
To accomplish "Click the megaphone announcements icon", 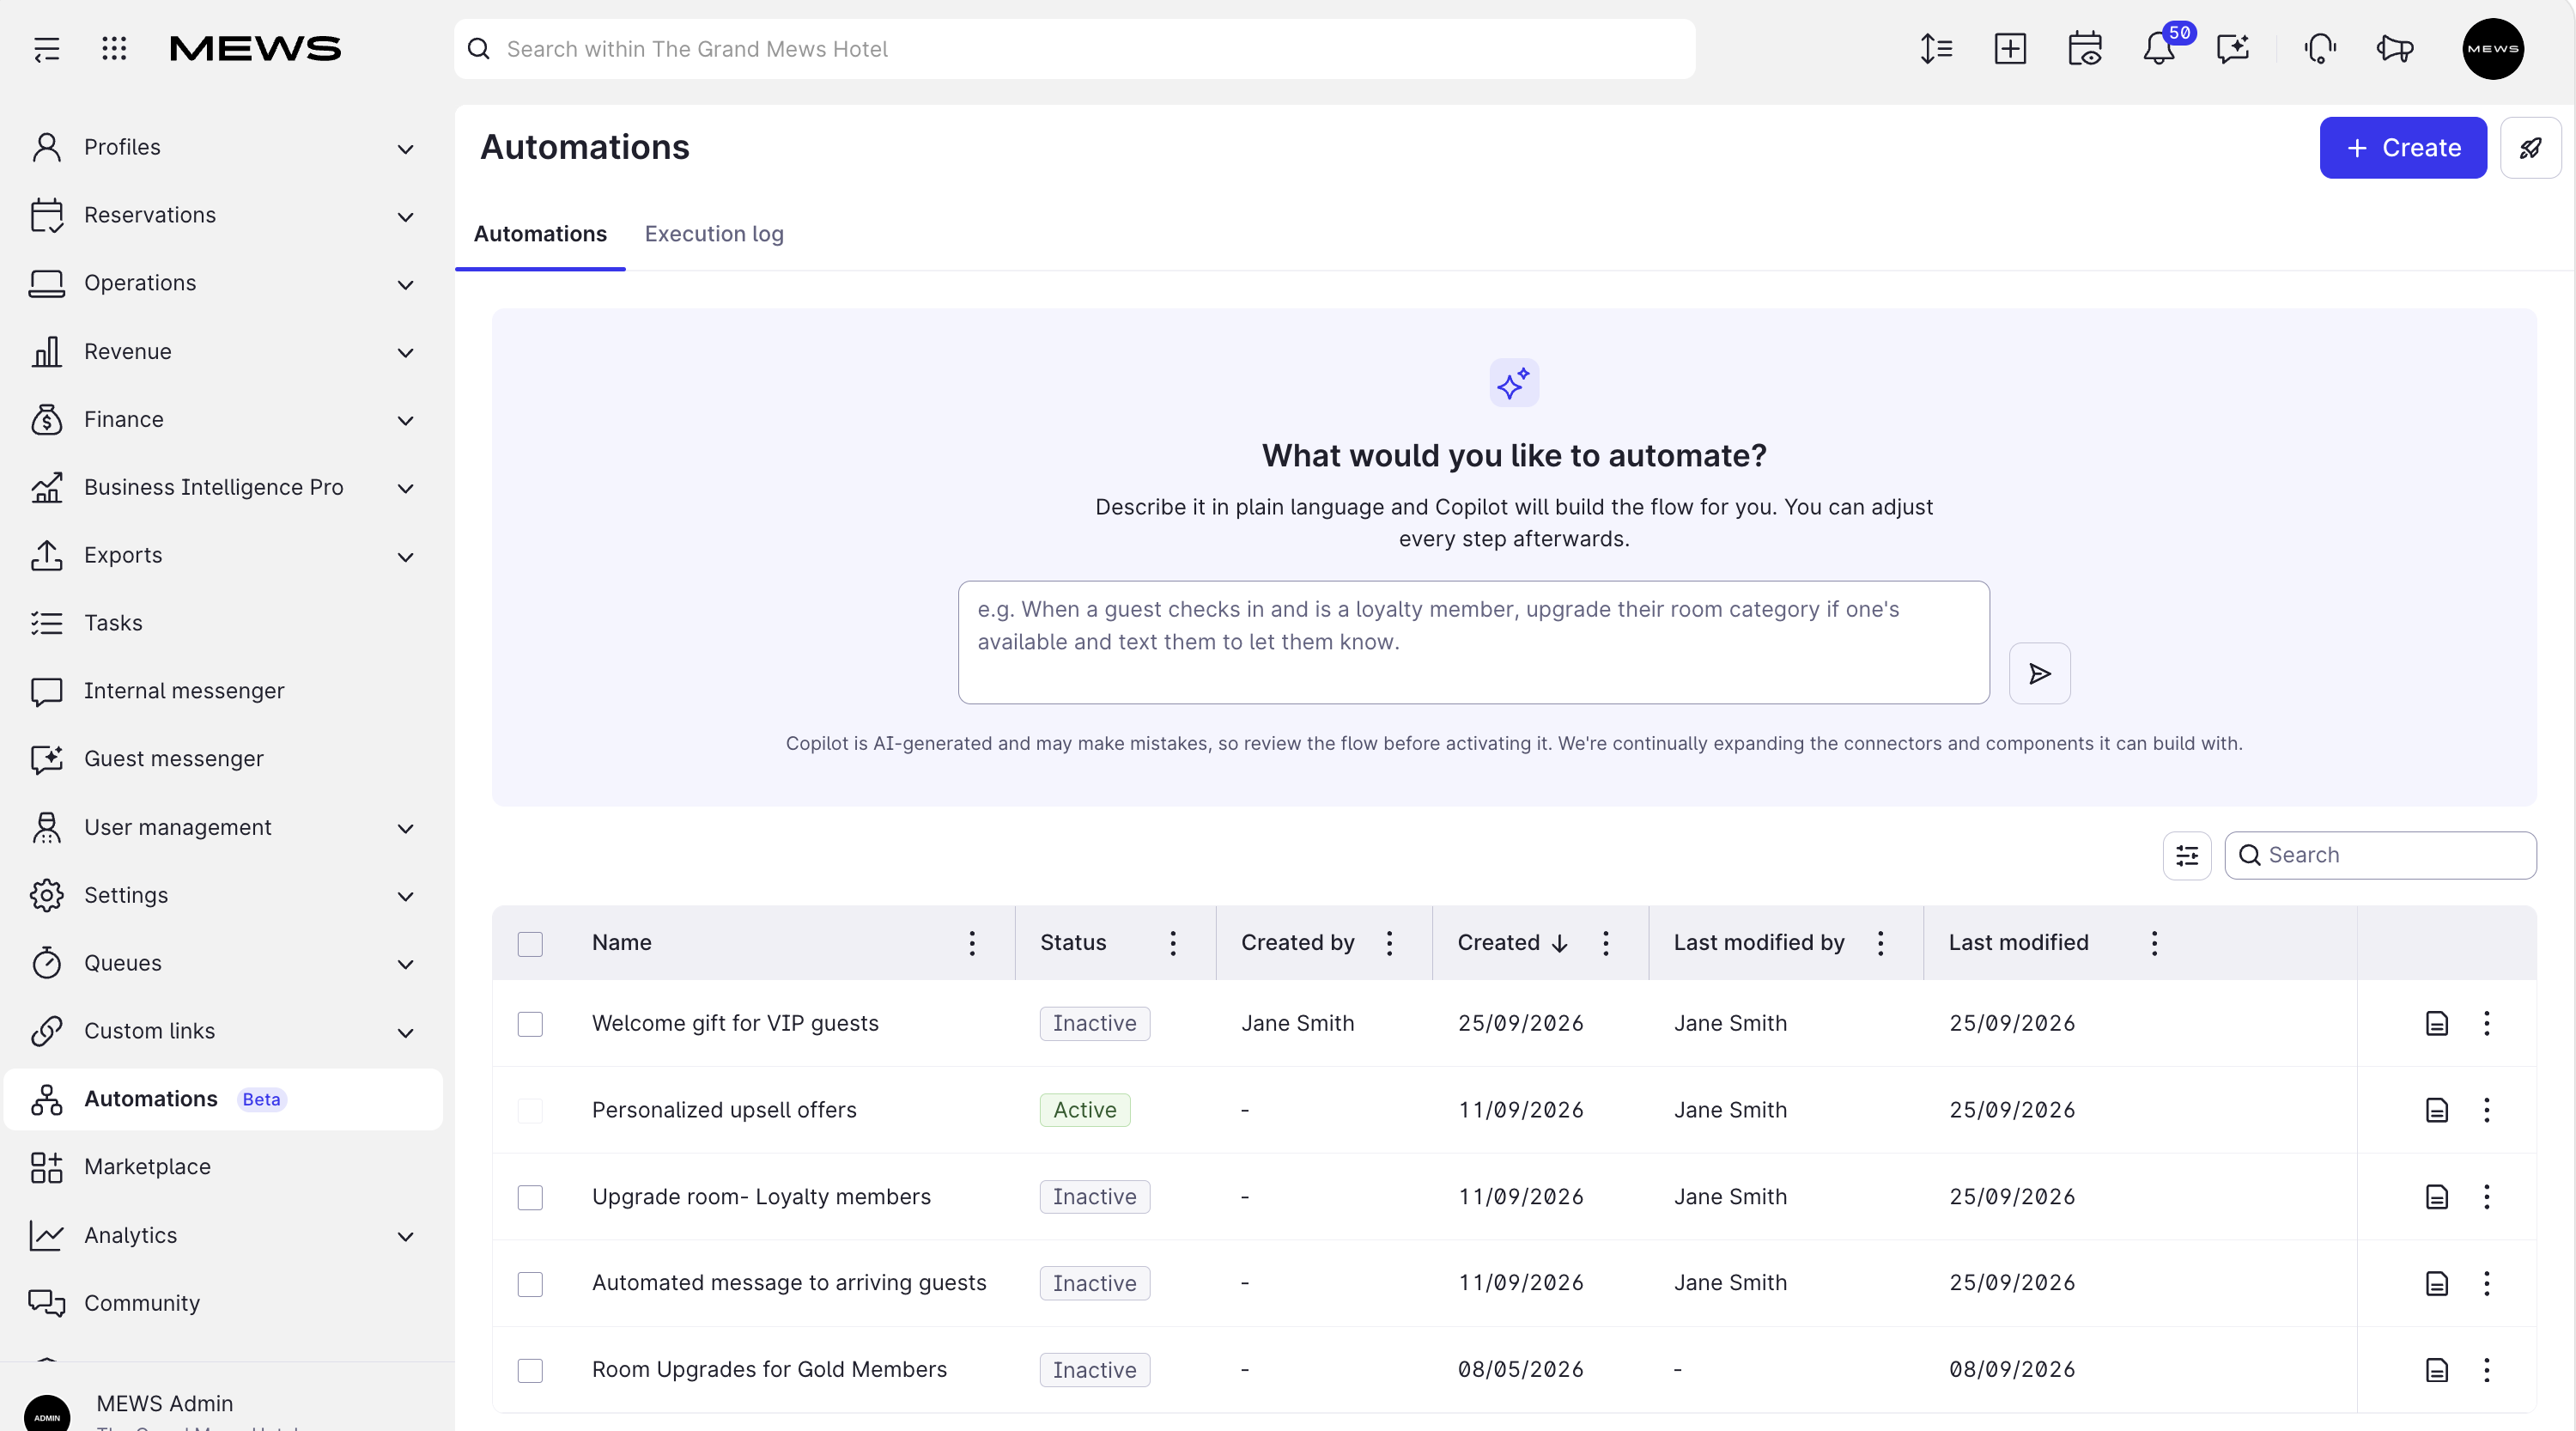I will (2395, 49).
